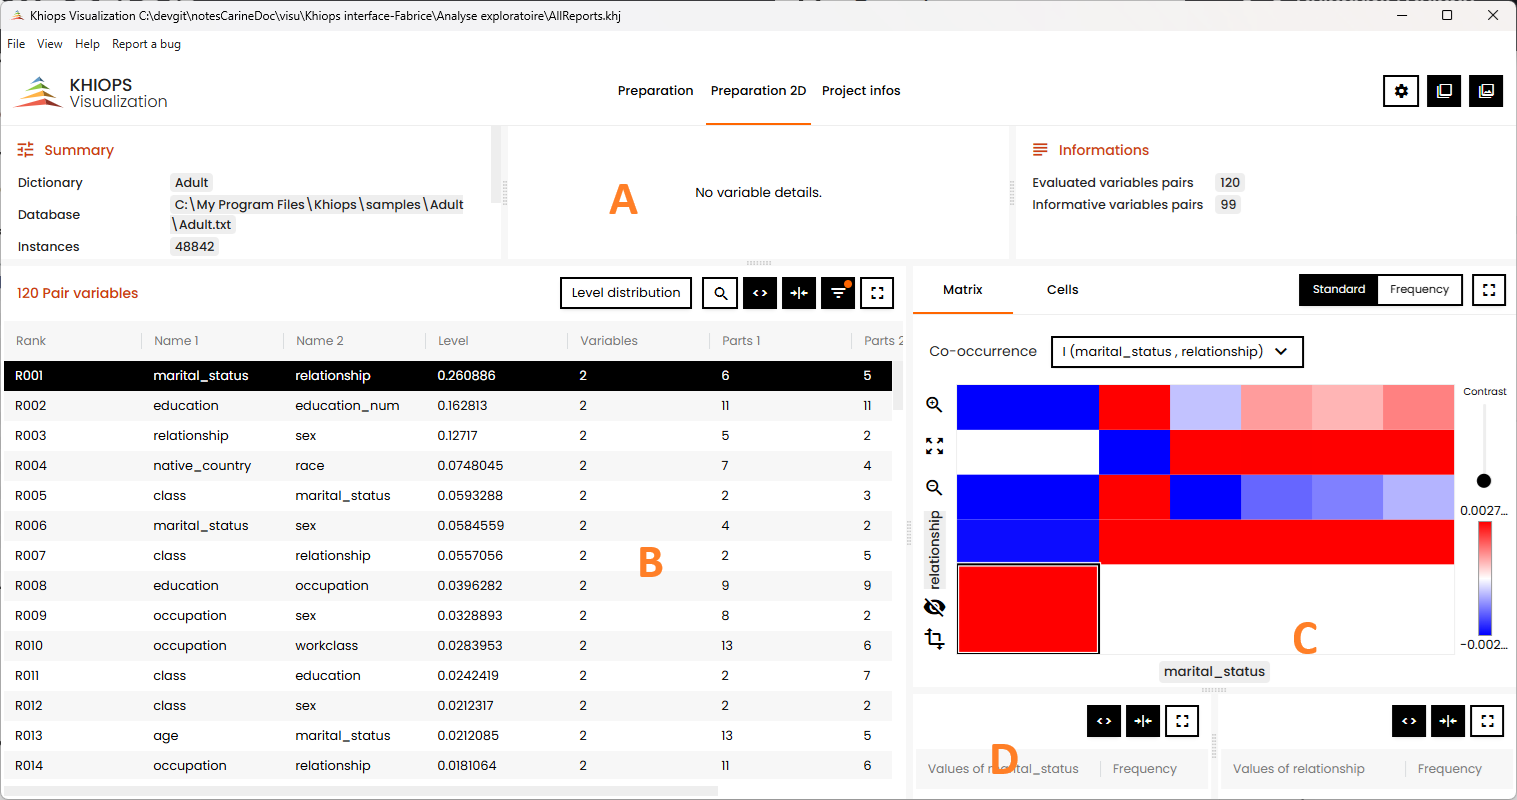Sort by Name 1 column header

pos(176,341)
